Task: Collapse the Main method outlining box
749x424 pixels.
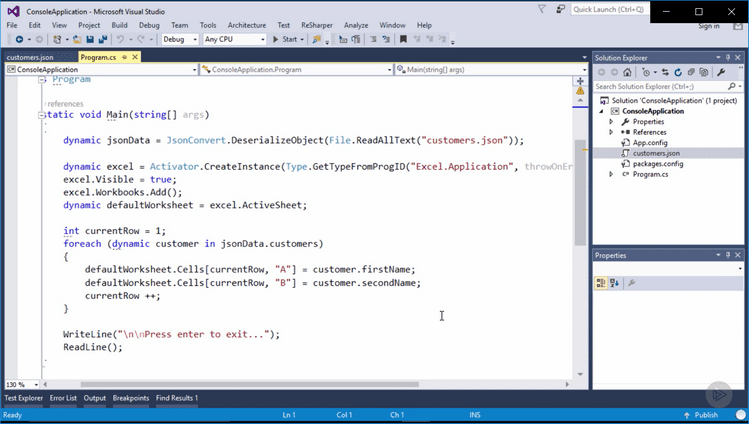Action: [x=42, y=115]
